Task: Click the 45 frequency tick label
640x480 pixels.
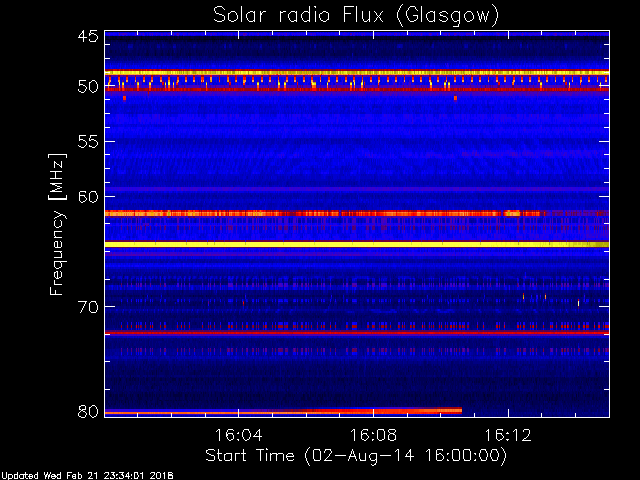Action: click(x=88, y=37)
